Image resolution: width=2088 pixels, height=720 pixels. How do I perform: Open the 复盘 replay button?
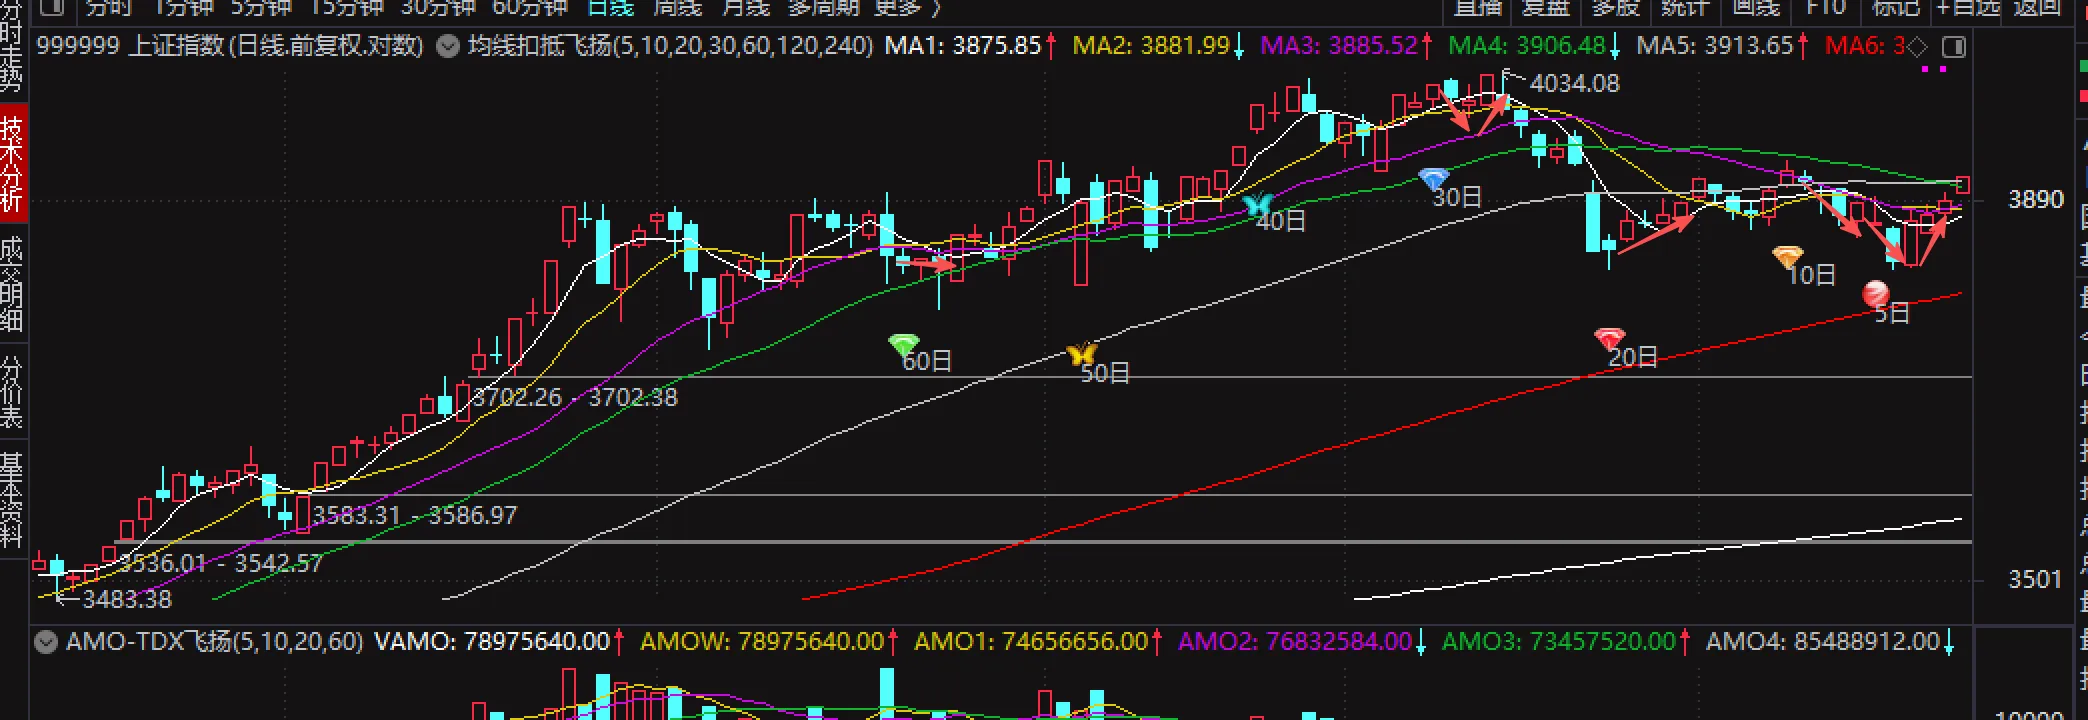pos(1546,8)
